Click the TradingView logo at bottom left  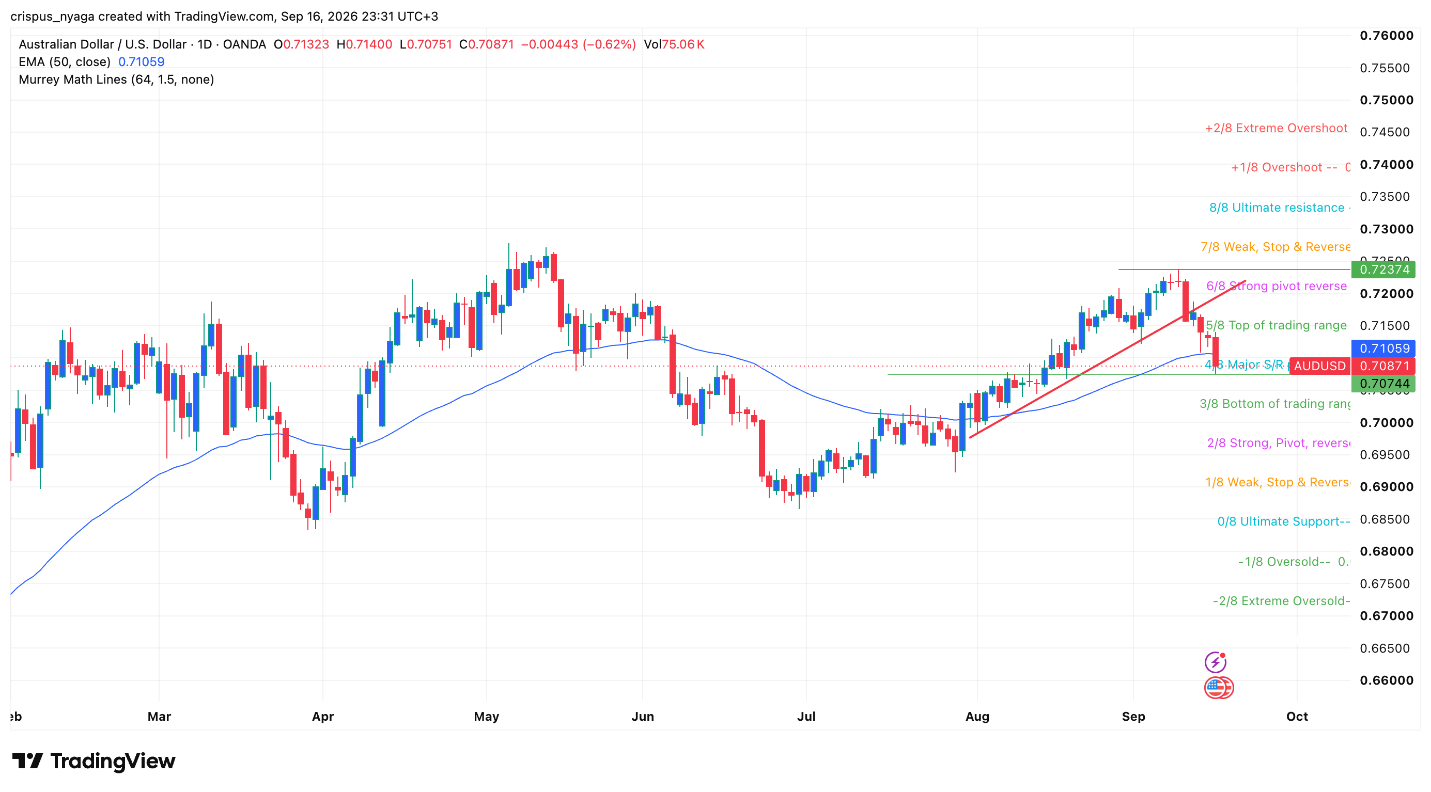pyautogui.click(x=94, y=761)
